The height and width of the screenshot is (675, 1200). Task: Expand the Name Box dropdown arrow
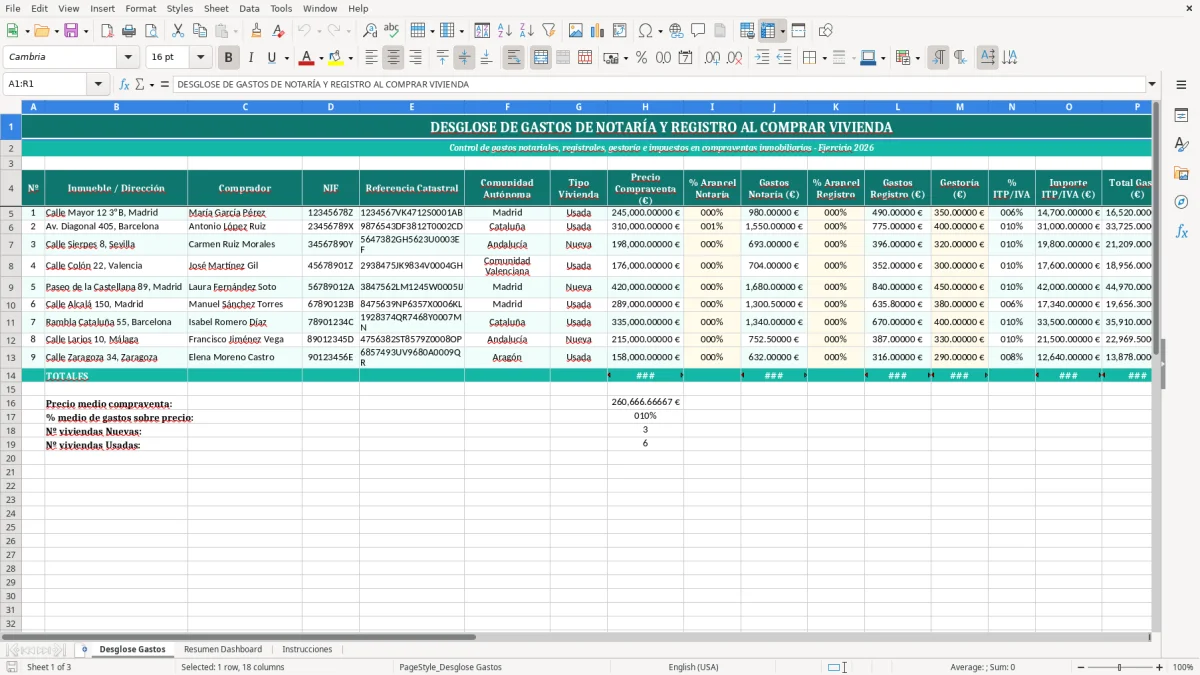[x=98, y=85]
